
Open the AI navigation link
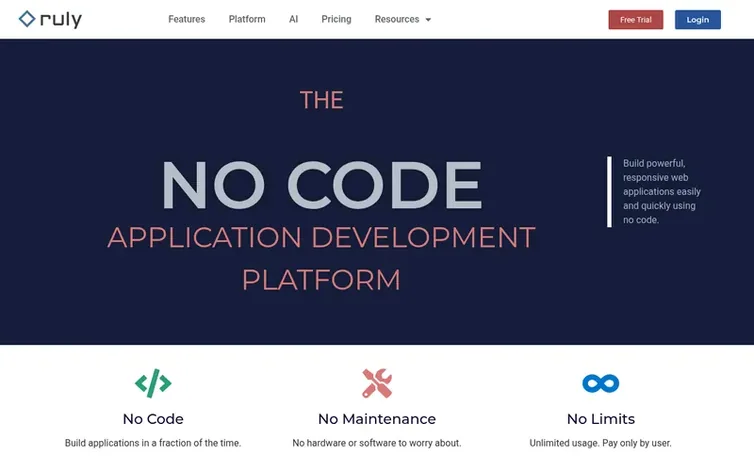[x=293, y=19]
